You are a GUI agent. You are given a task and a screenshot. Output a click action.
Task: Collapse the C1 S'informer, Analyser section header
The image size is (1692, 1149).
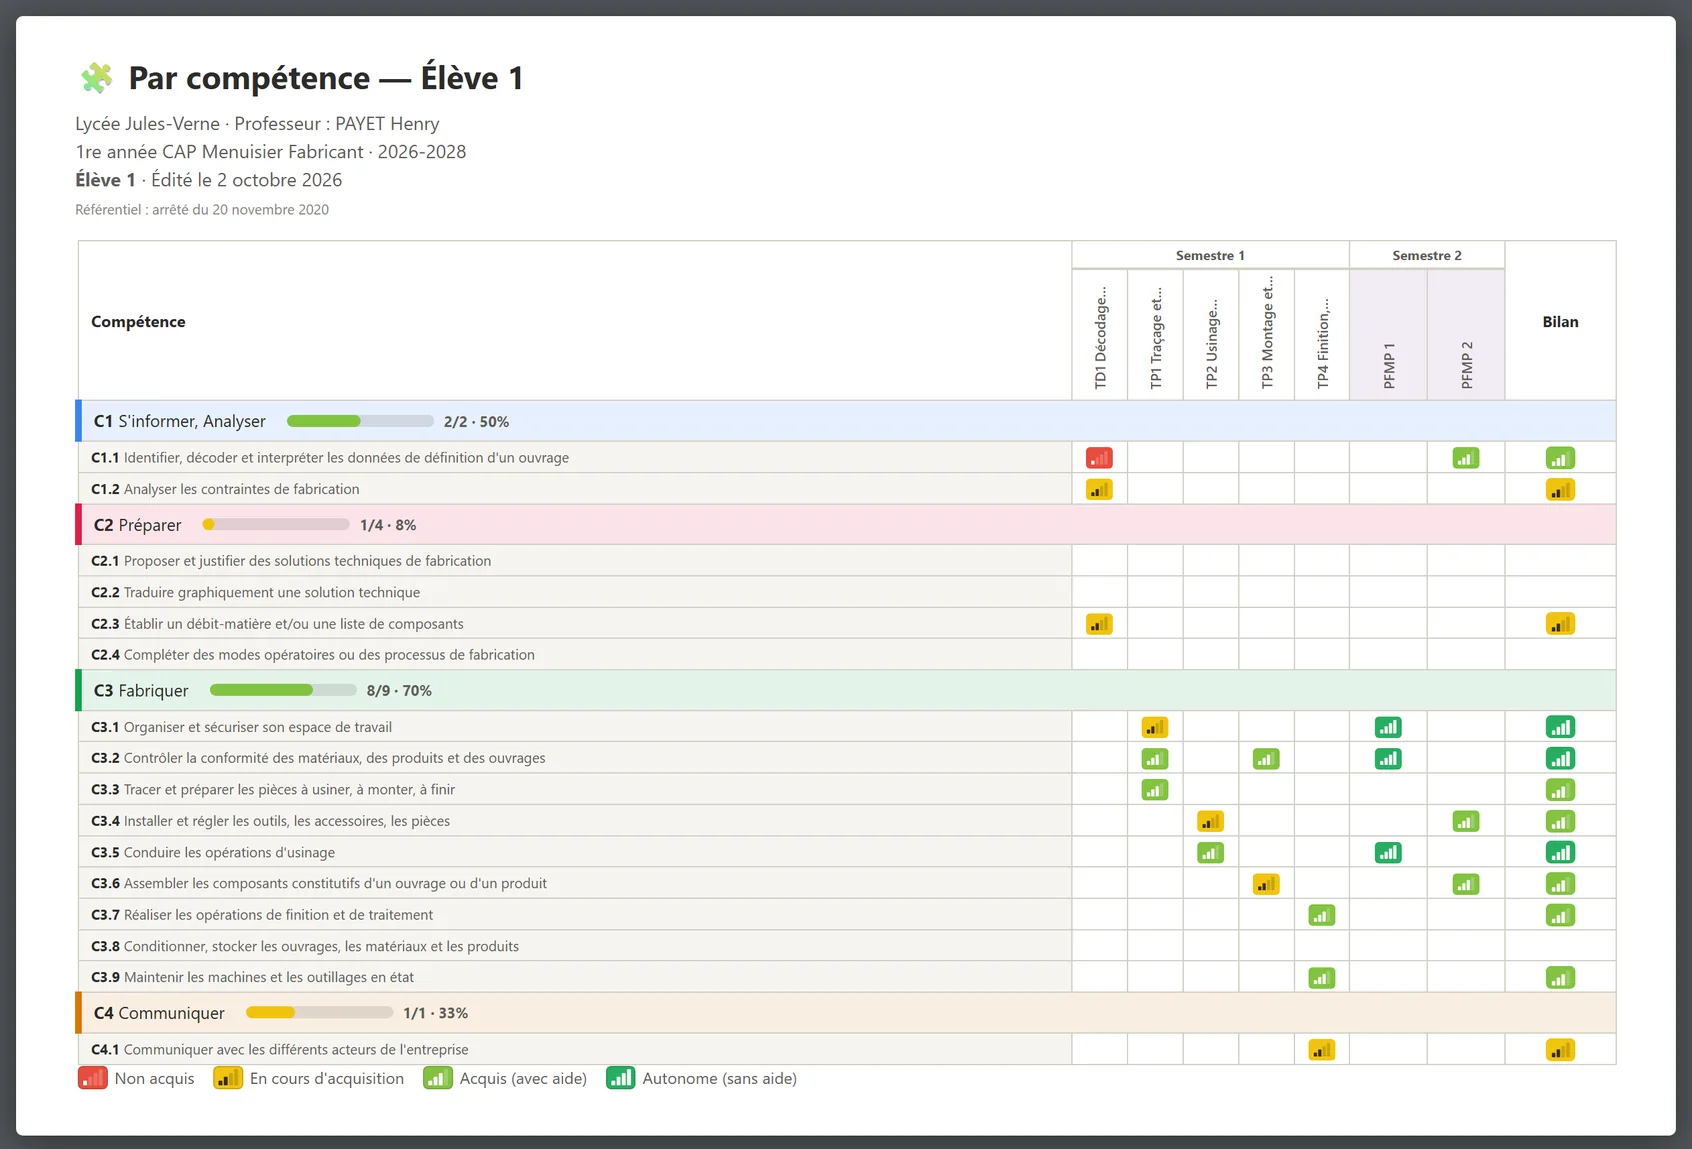(846, 421)
